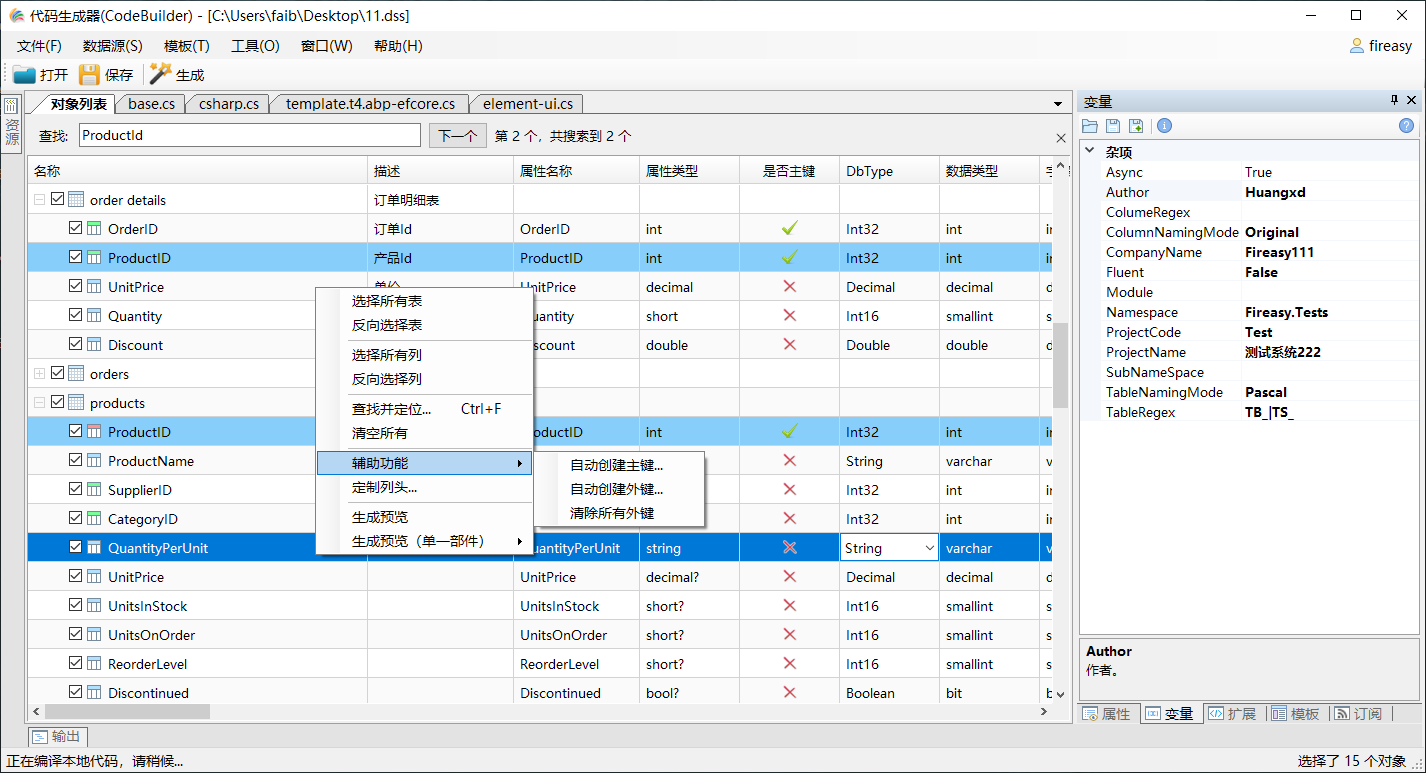Click the 保存 floppy disk toolbar icon
The image size is (1426, 773).
pos(90,74)
